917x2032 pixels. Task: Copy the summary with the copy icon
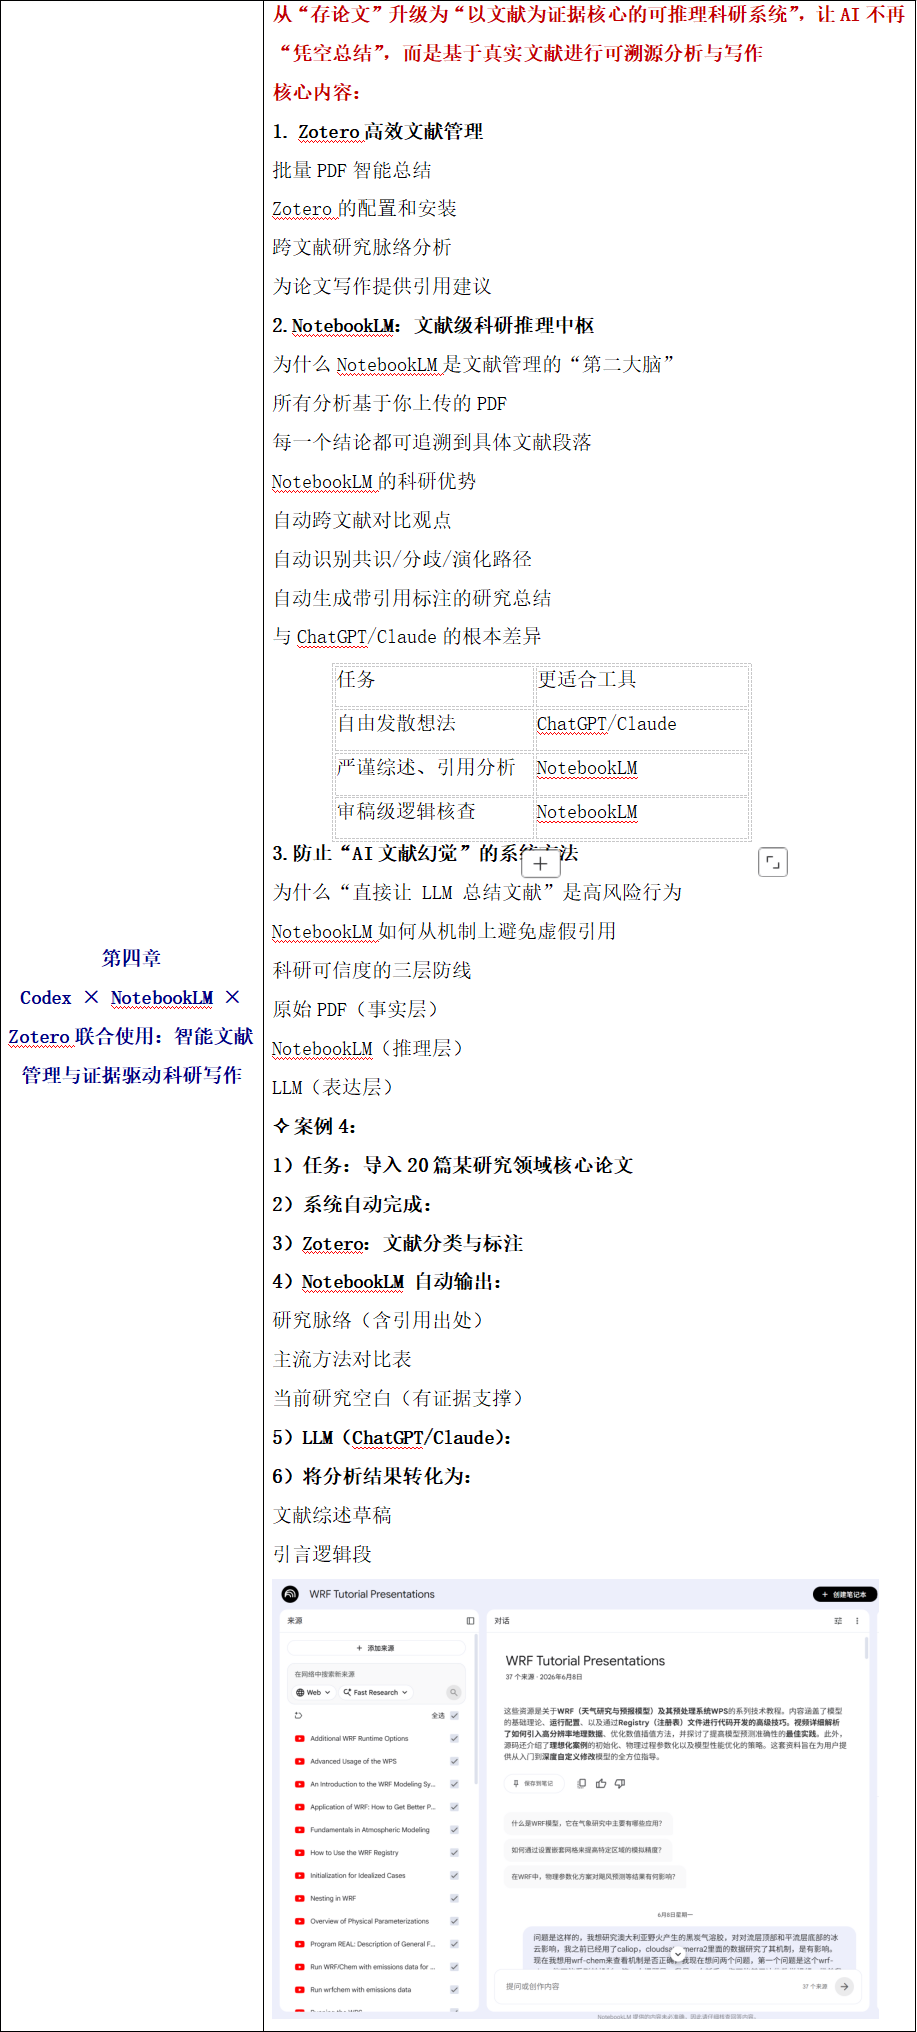pos(582,1783)
